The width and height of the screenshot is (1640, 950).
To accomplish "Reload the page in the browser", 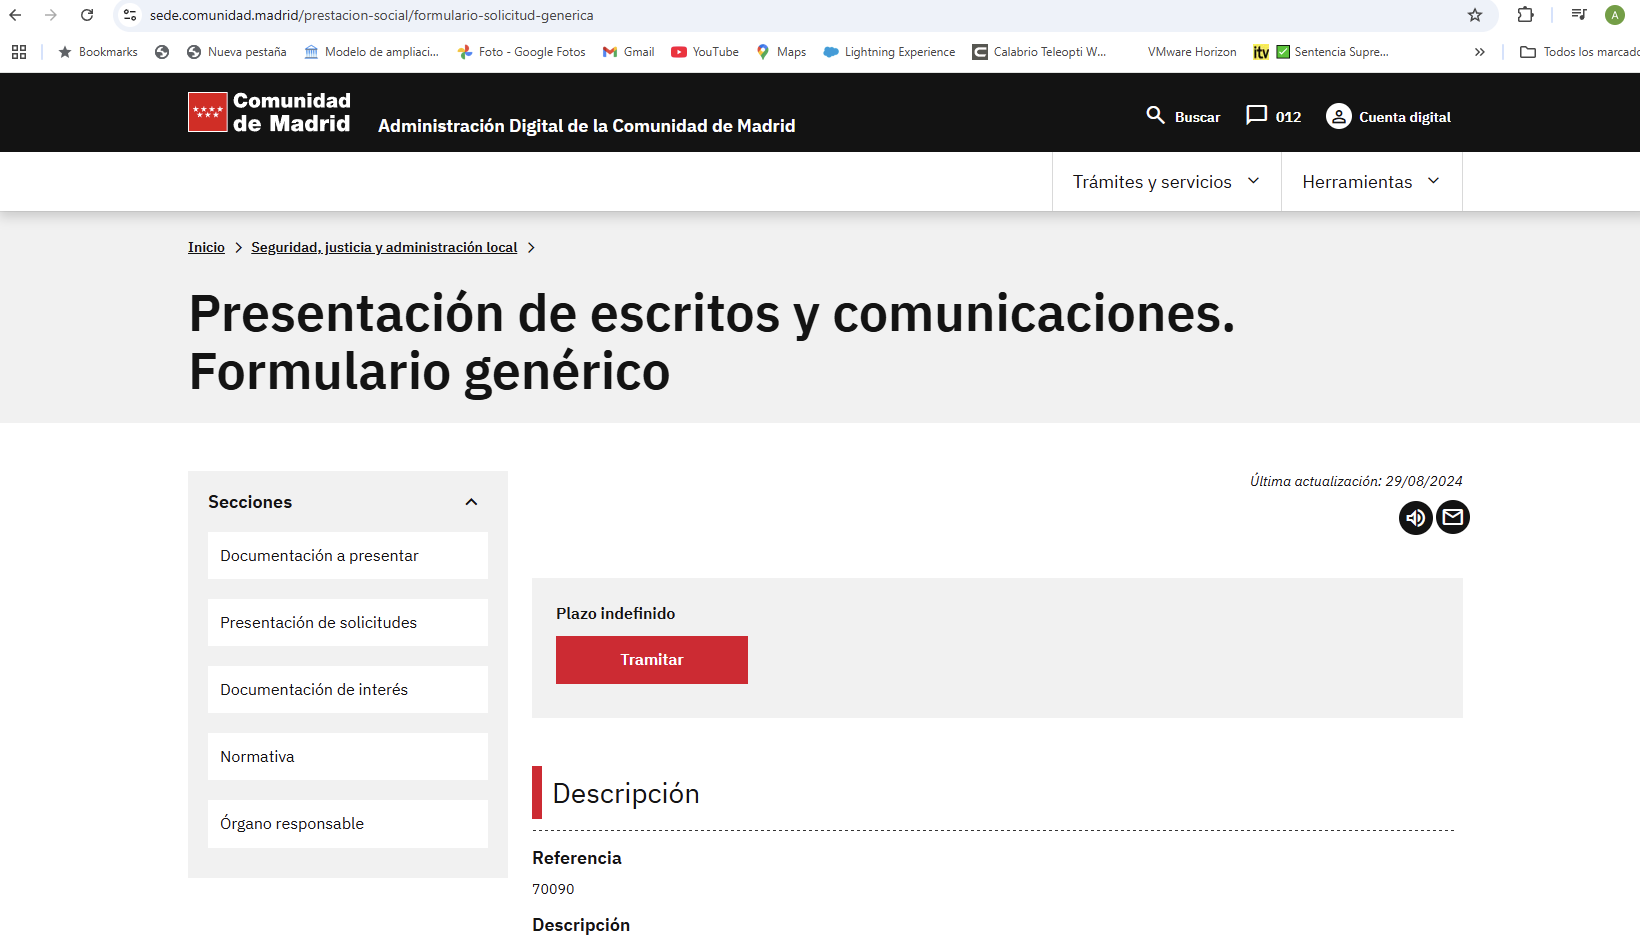I will pos(87,15).
